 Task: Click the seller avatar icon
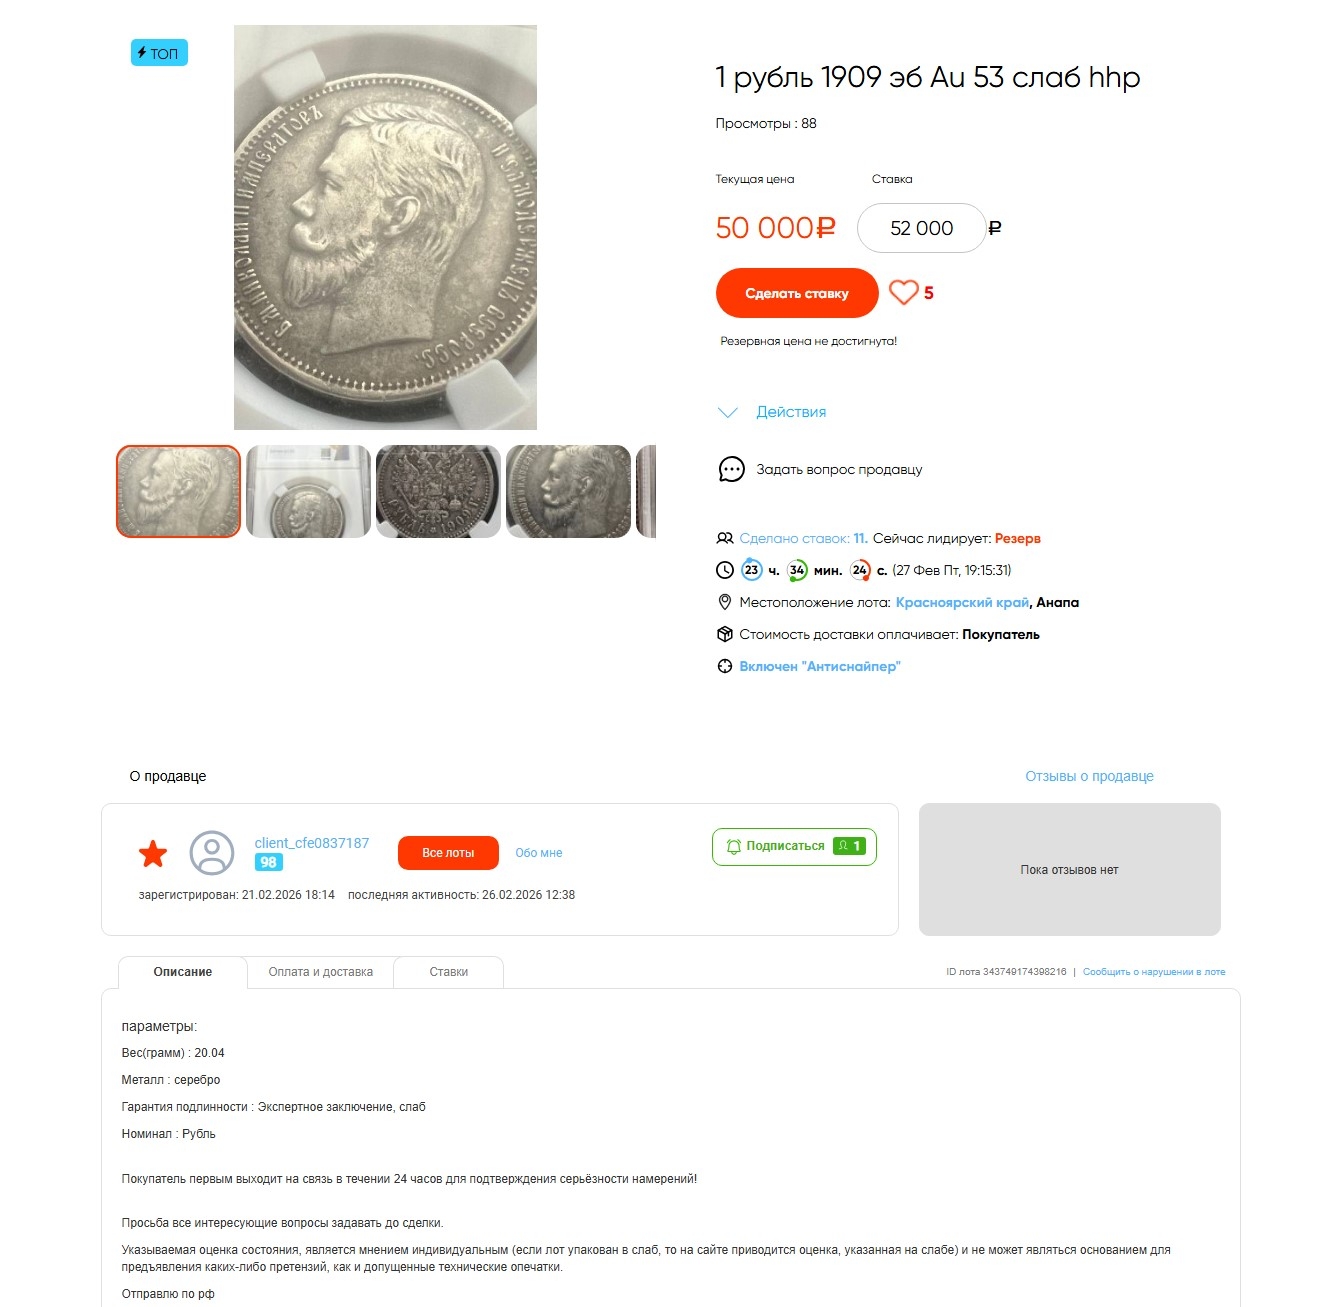(212, 853)
